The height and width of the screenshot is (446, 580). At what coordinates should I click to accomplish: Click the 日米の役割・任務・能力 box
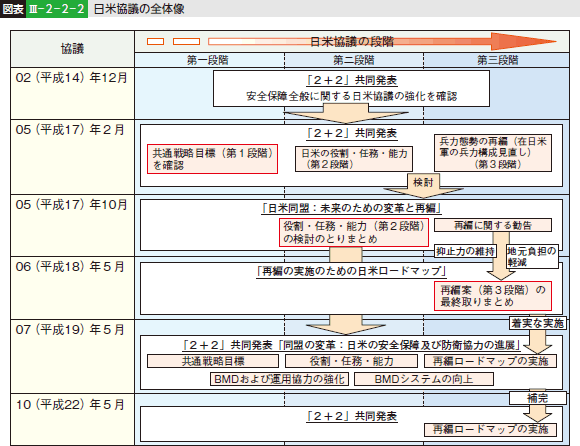(x=354, y=159)
